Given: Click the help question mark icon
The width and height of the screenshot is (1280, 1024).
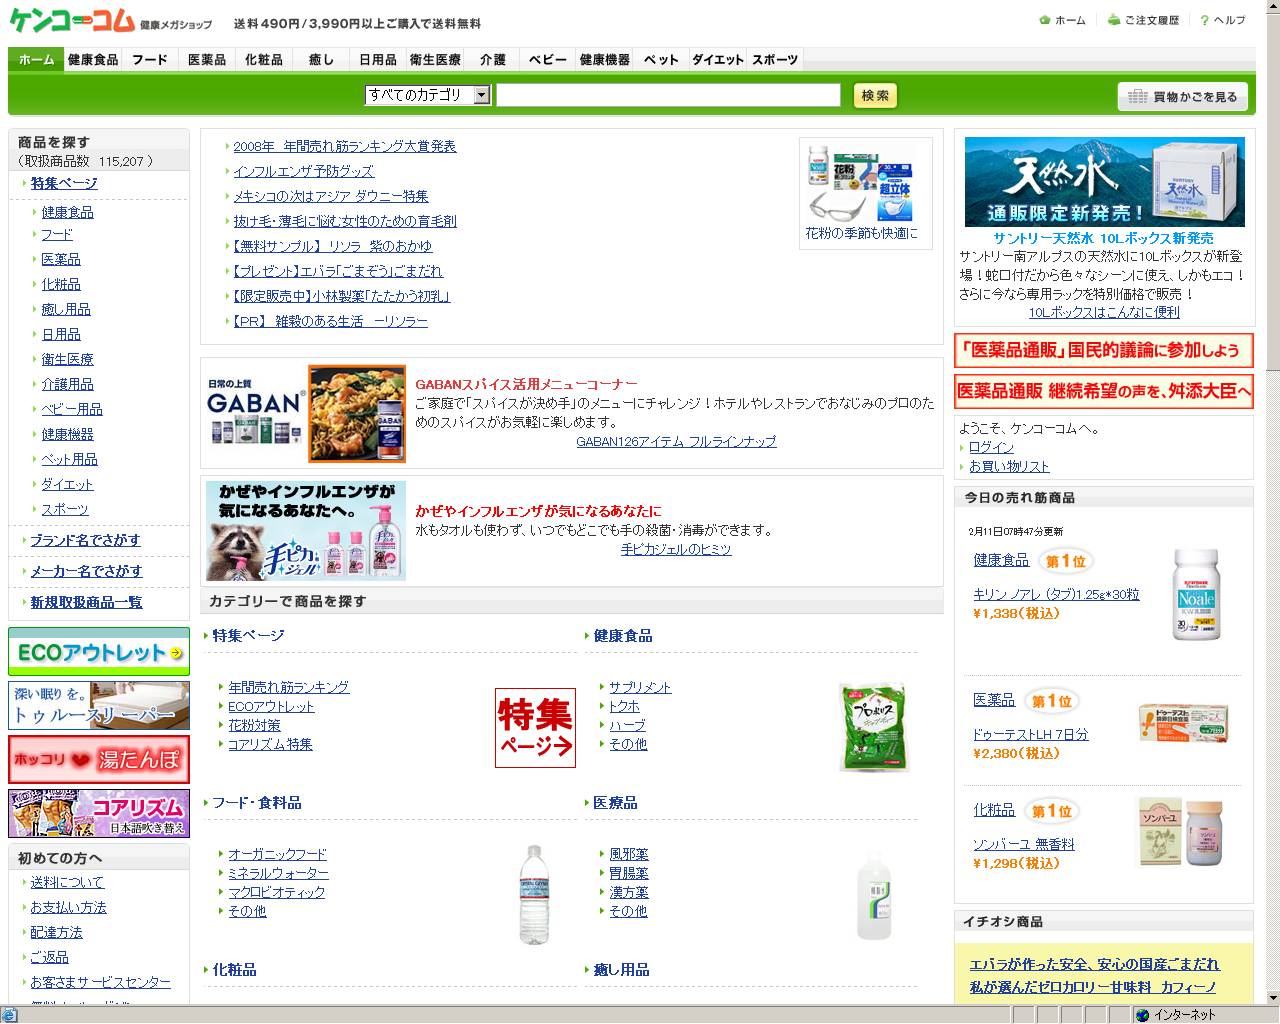Looking at the screenshot, I should tap(1205, 20).
